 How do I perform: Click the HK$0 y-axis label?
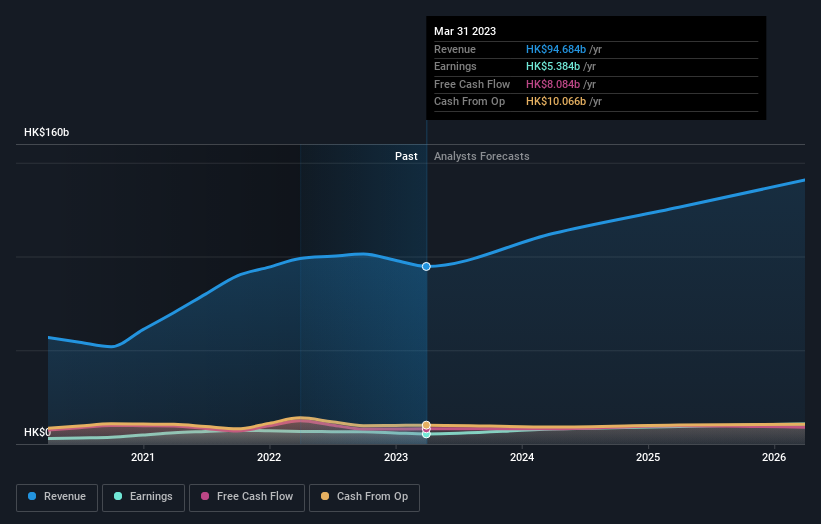37,432
